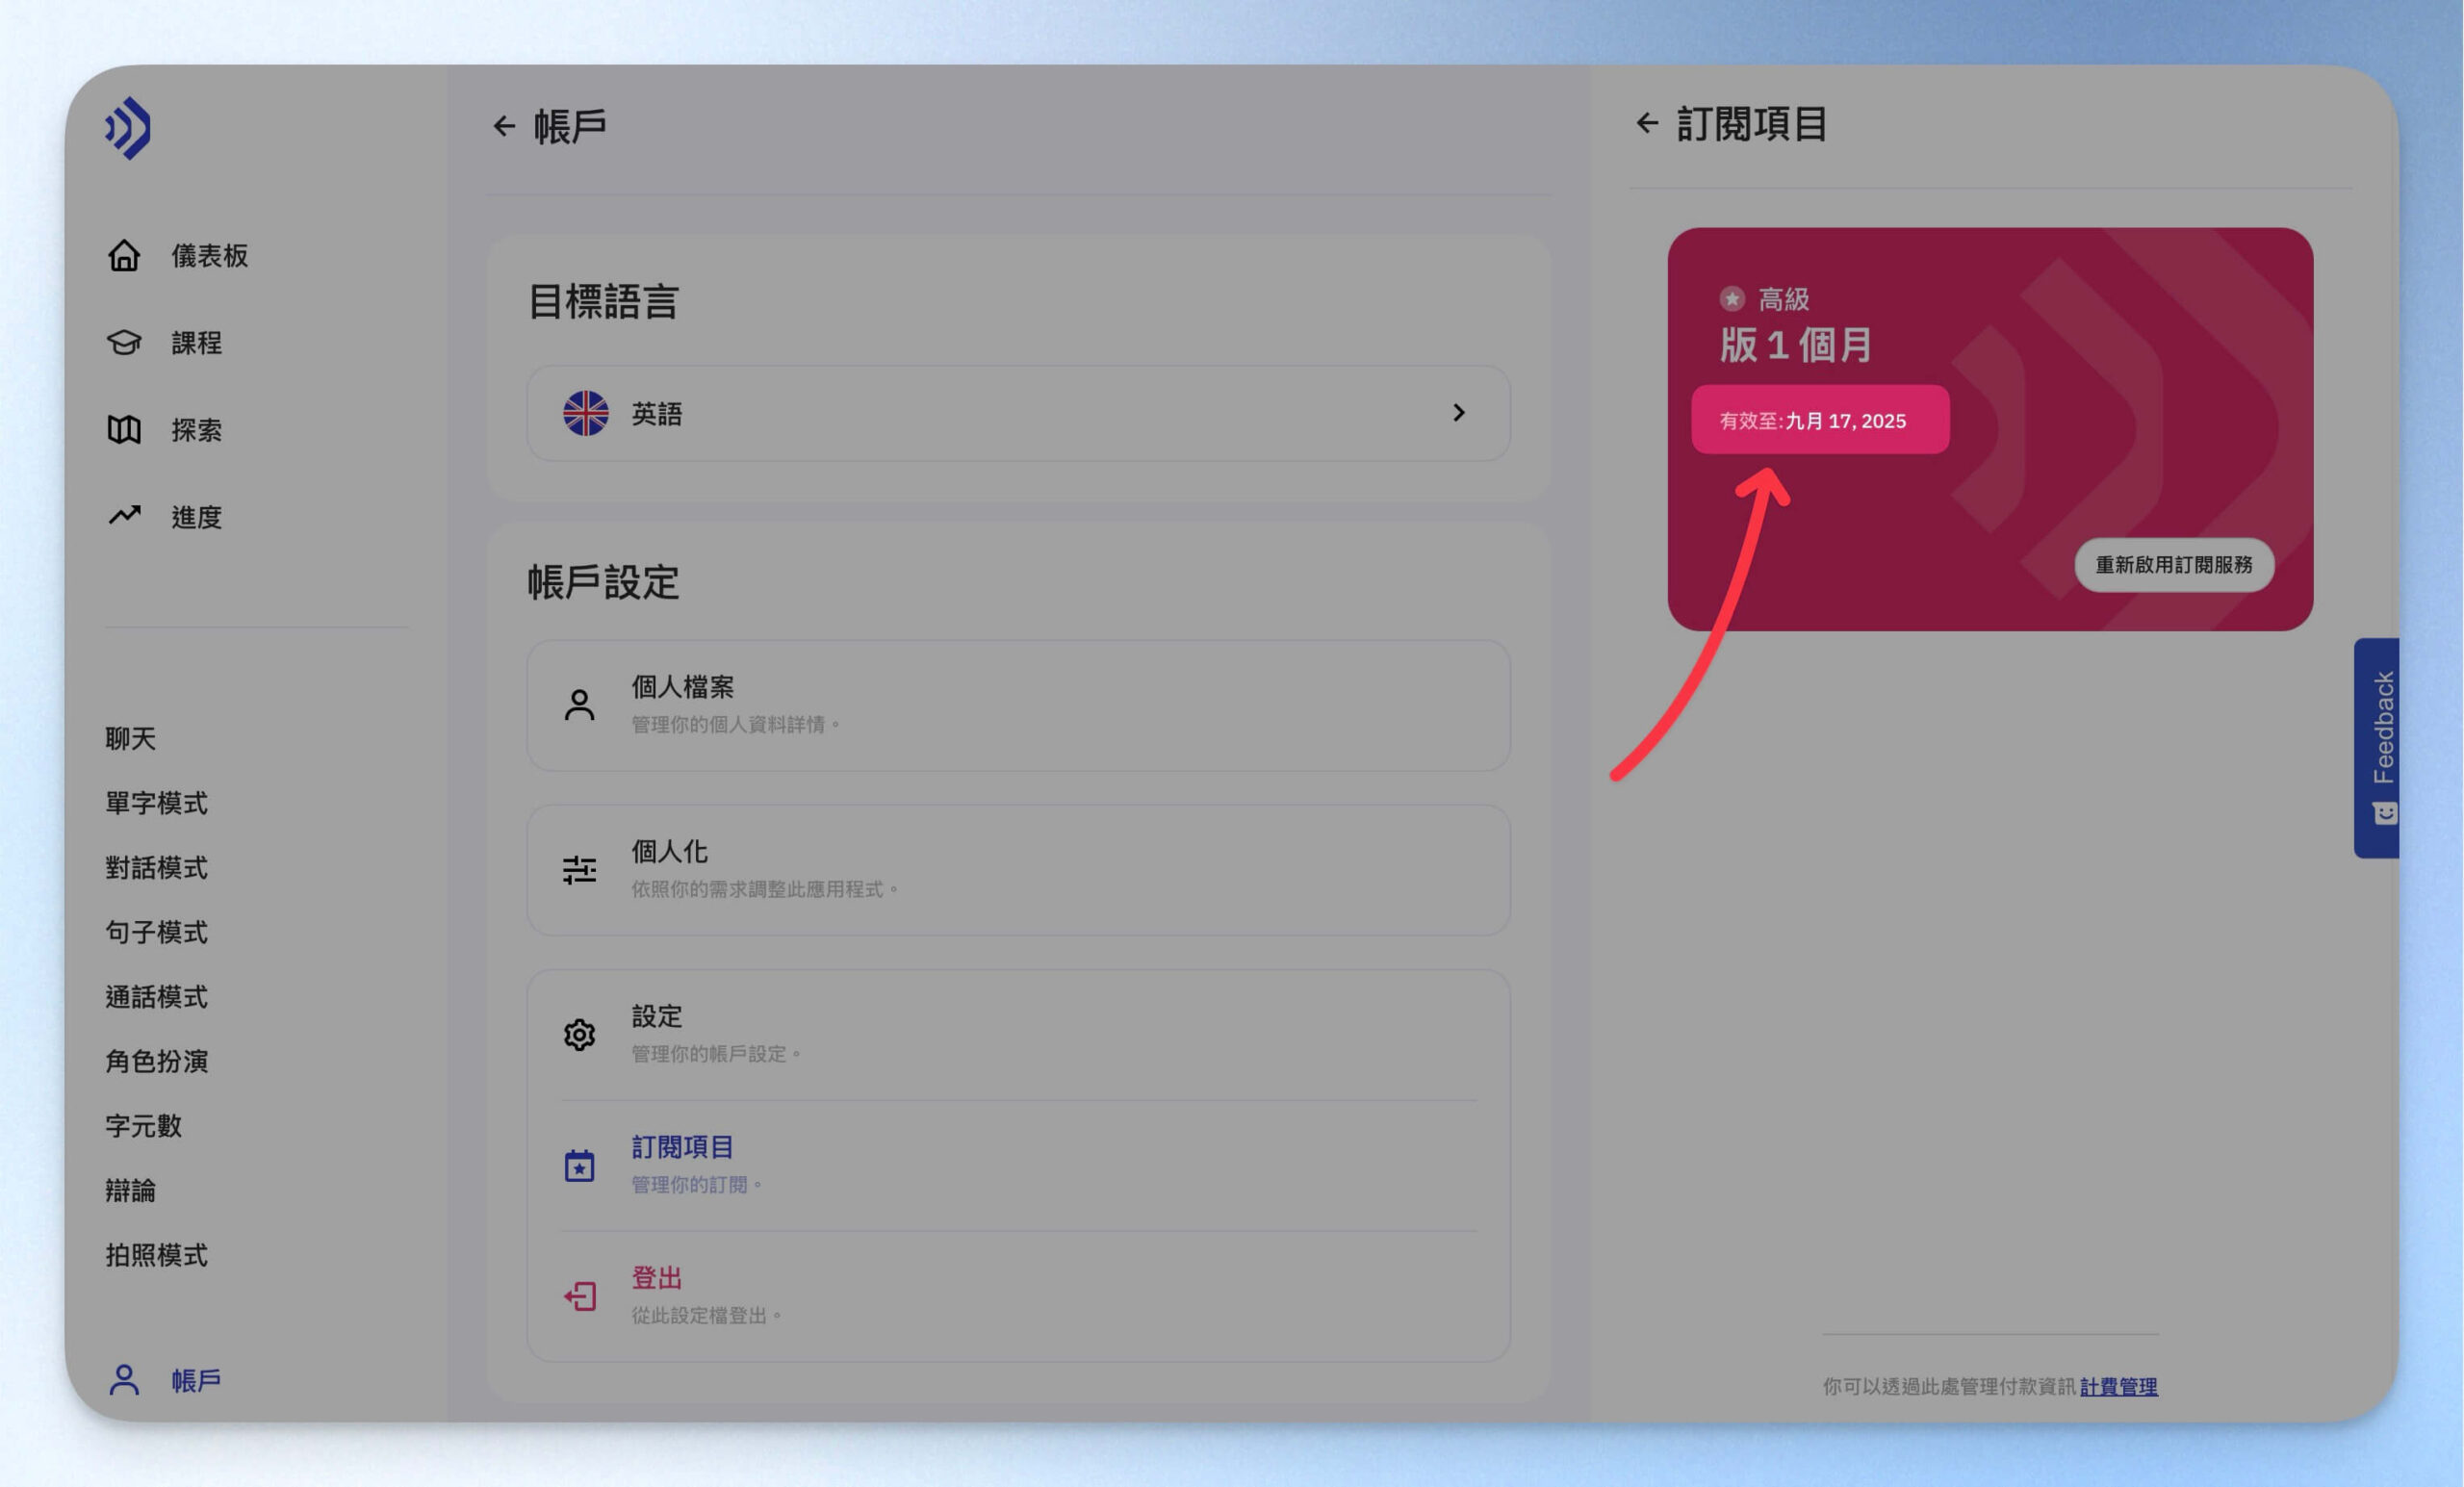Open the Feedback side tab
2464x1487 pixels.
pos(2377,748)
